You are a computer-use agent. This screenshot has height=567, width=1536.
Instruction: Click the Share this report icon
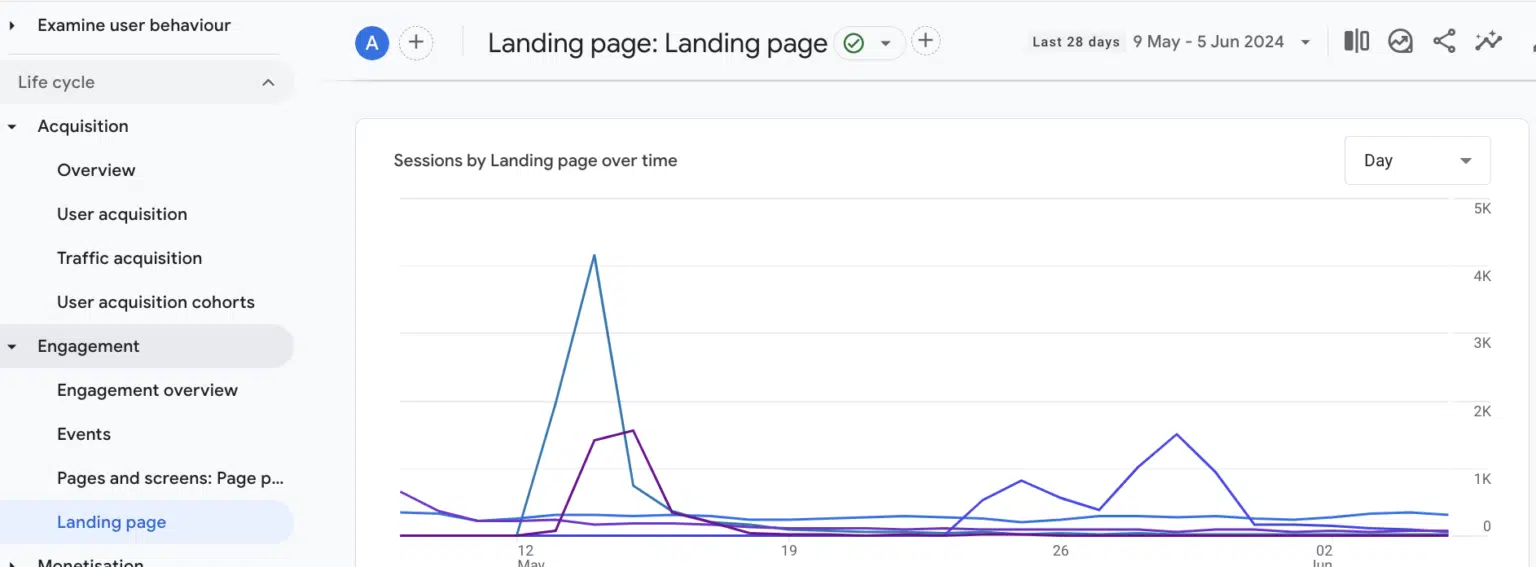(x=1444, y=41)
